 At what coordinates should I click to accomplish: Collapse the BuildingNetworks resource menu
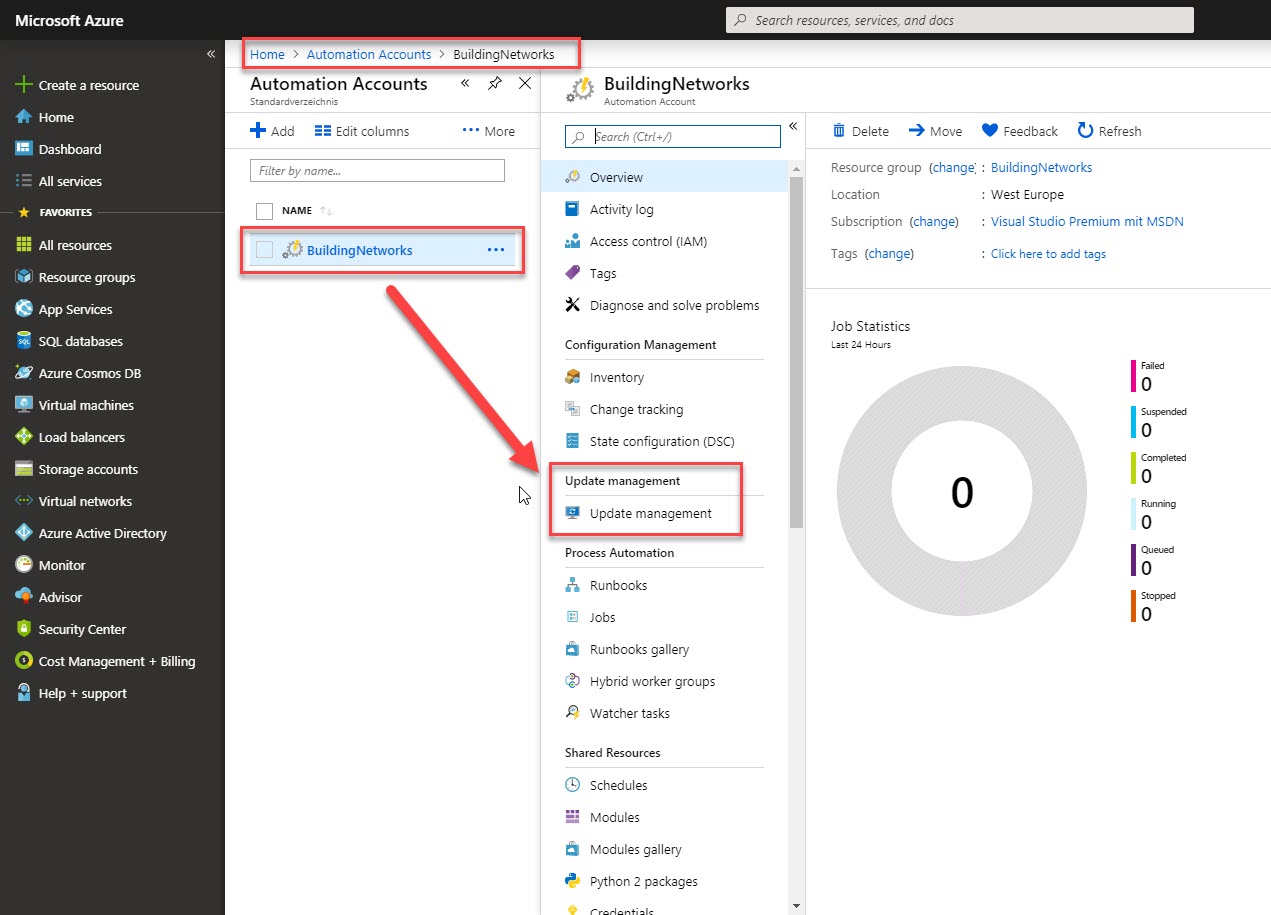coord(793,126)
